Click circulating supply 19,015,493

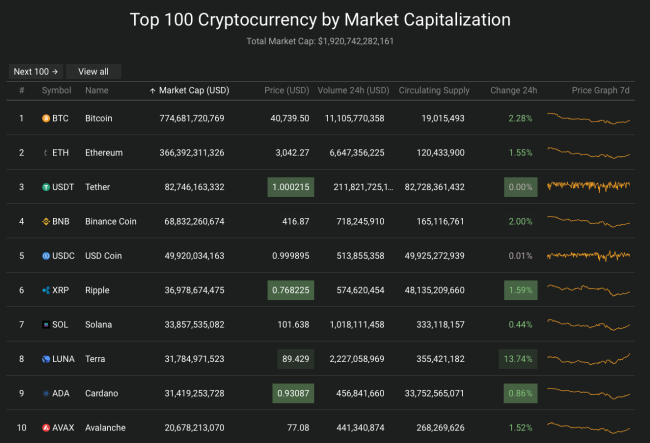(443, 119)
